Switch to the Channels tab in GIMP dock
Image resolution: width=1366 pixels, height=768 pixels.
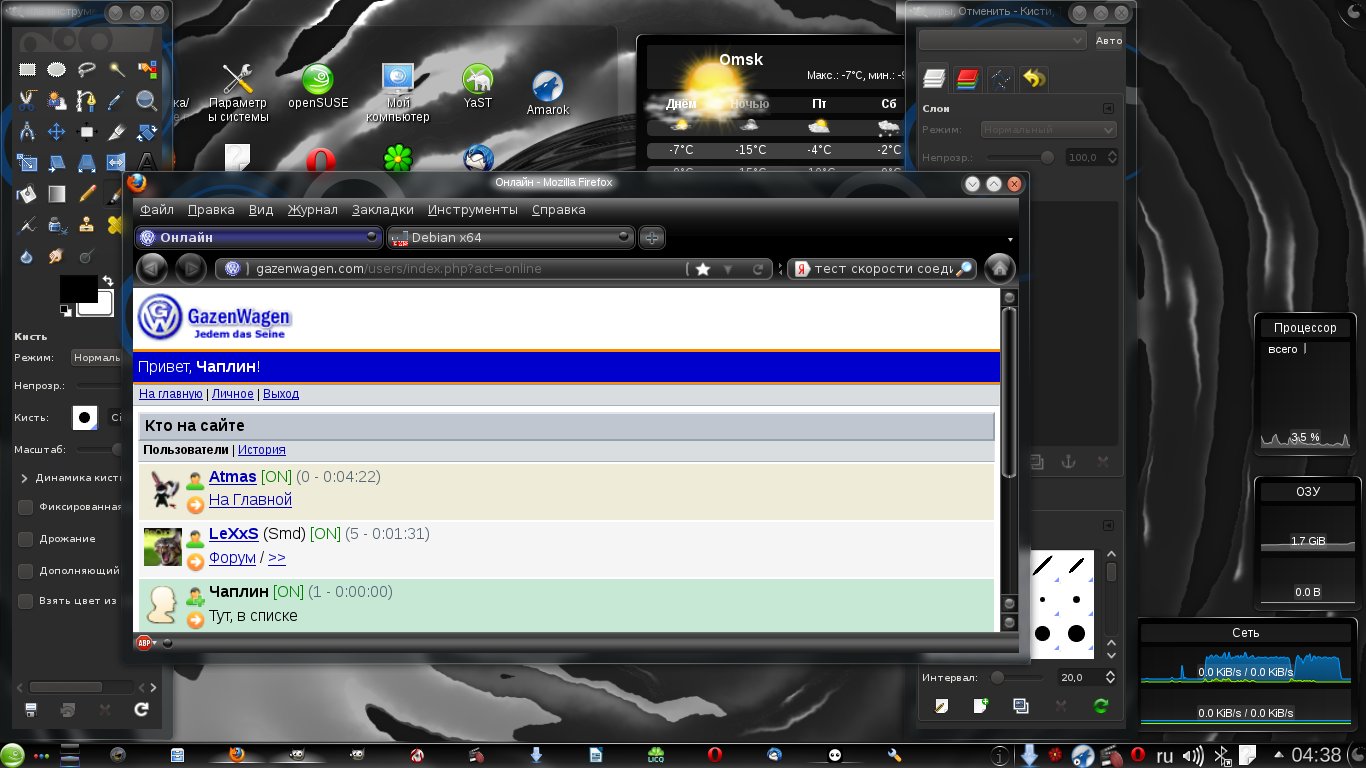click(967, 79)
